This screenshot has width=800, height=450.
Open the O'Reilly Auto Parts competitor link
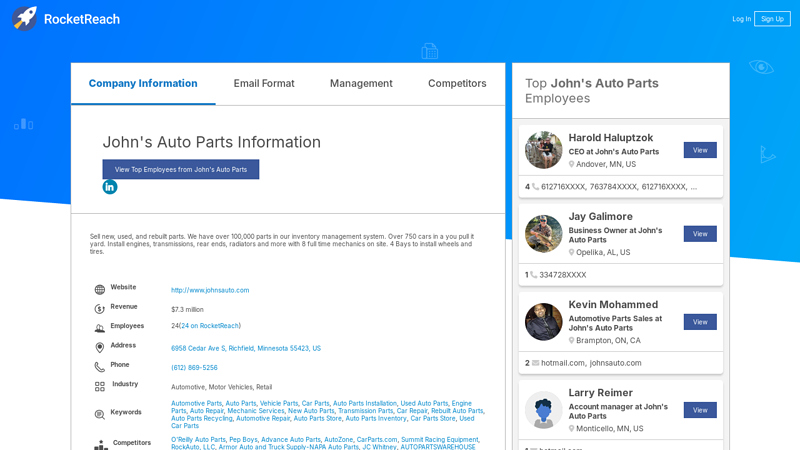point(198,440)
